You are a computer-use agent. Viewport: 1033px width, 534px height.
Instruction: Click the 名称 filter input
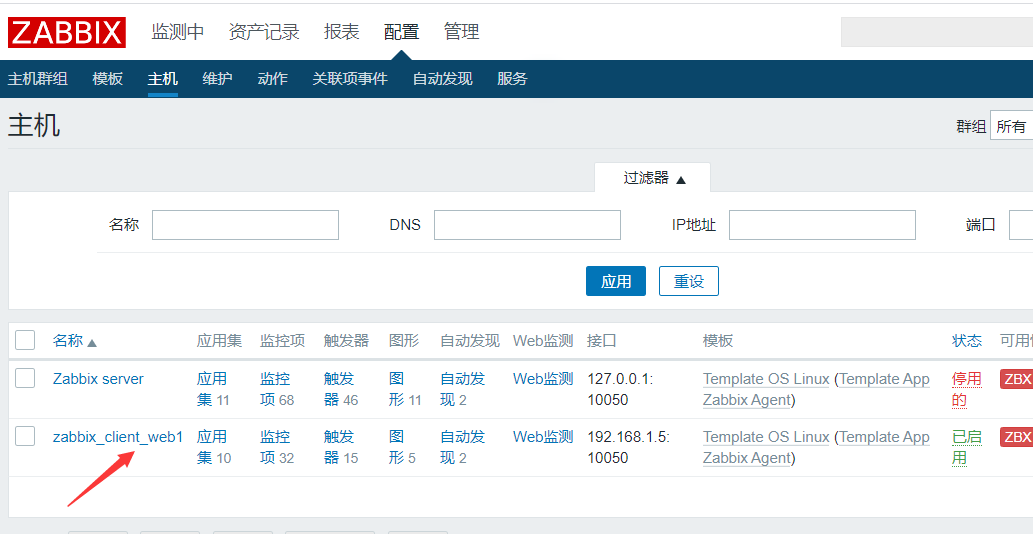245,225
